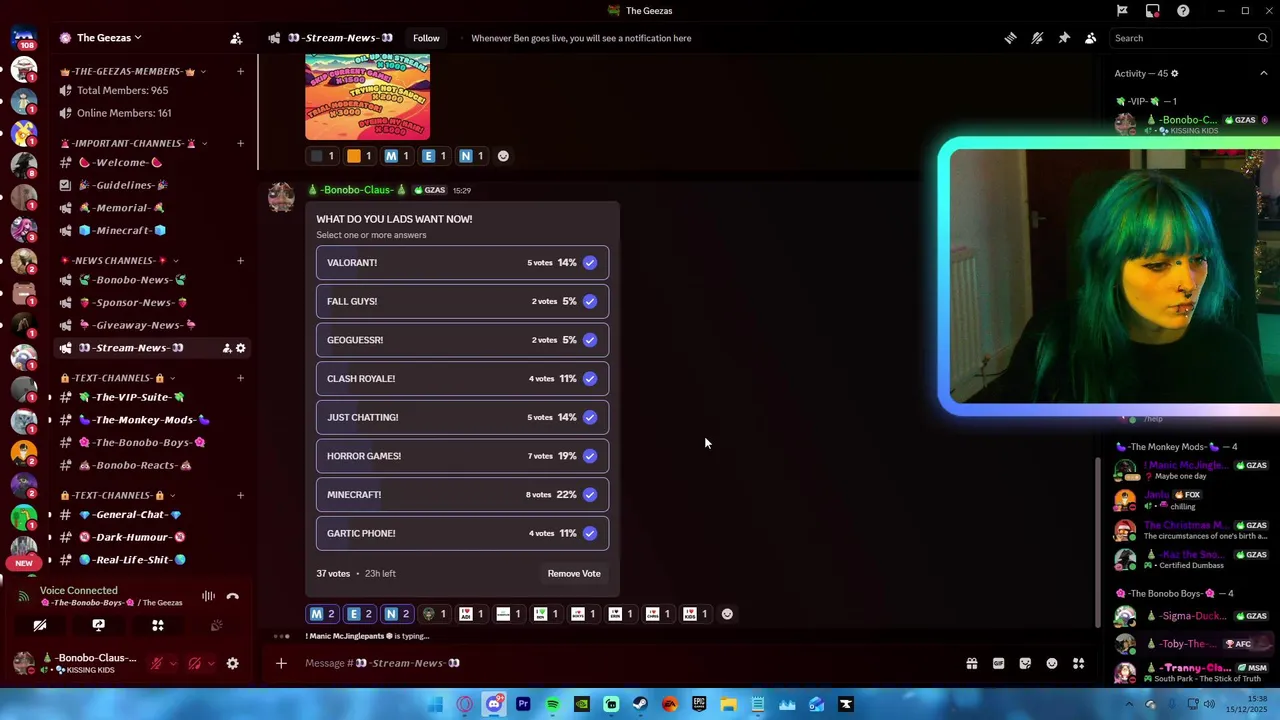The image size is (1280, 720).
Task: Open headphone output options dropdown
Action: pos(210,664)
